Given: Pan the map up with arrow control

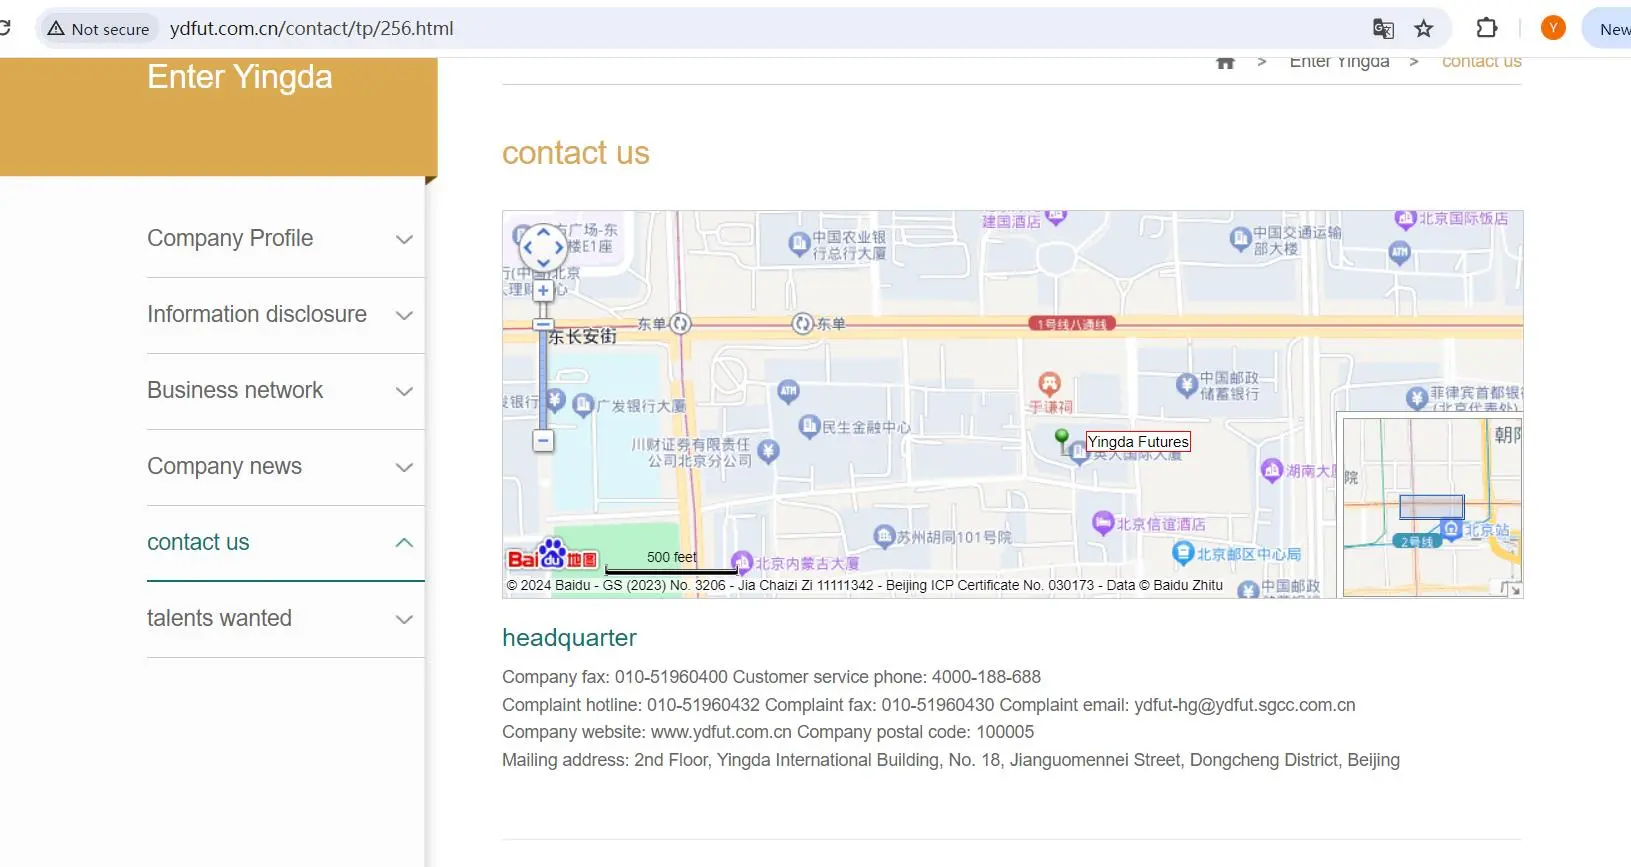Looking at the screenshot, I should [543, 232].
